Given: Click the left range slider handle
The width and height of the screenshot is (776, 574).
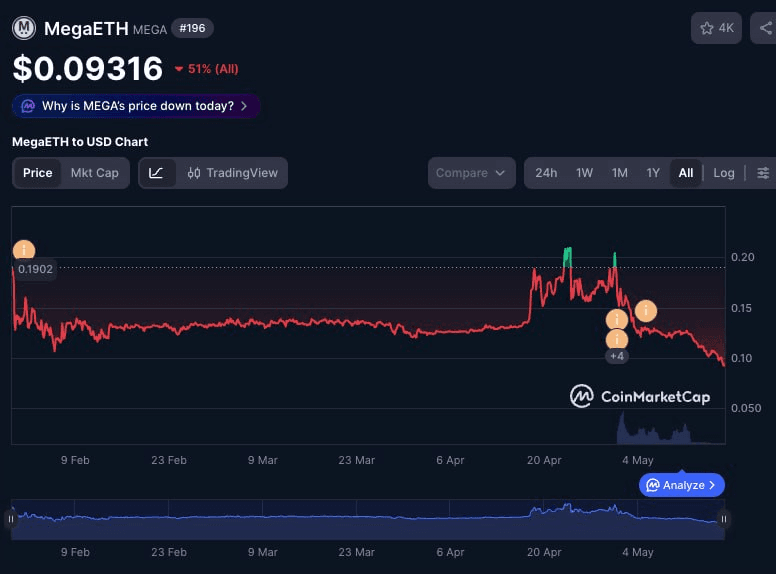Looking at the screenshot, I should (11, 519).
